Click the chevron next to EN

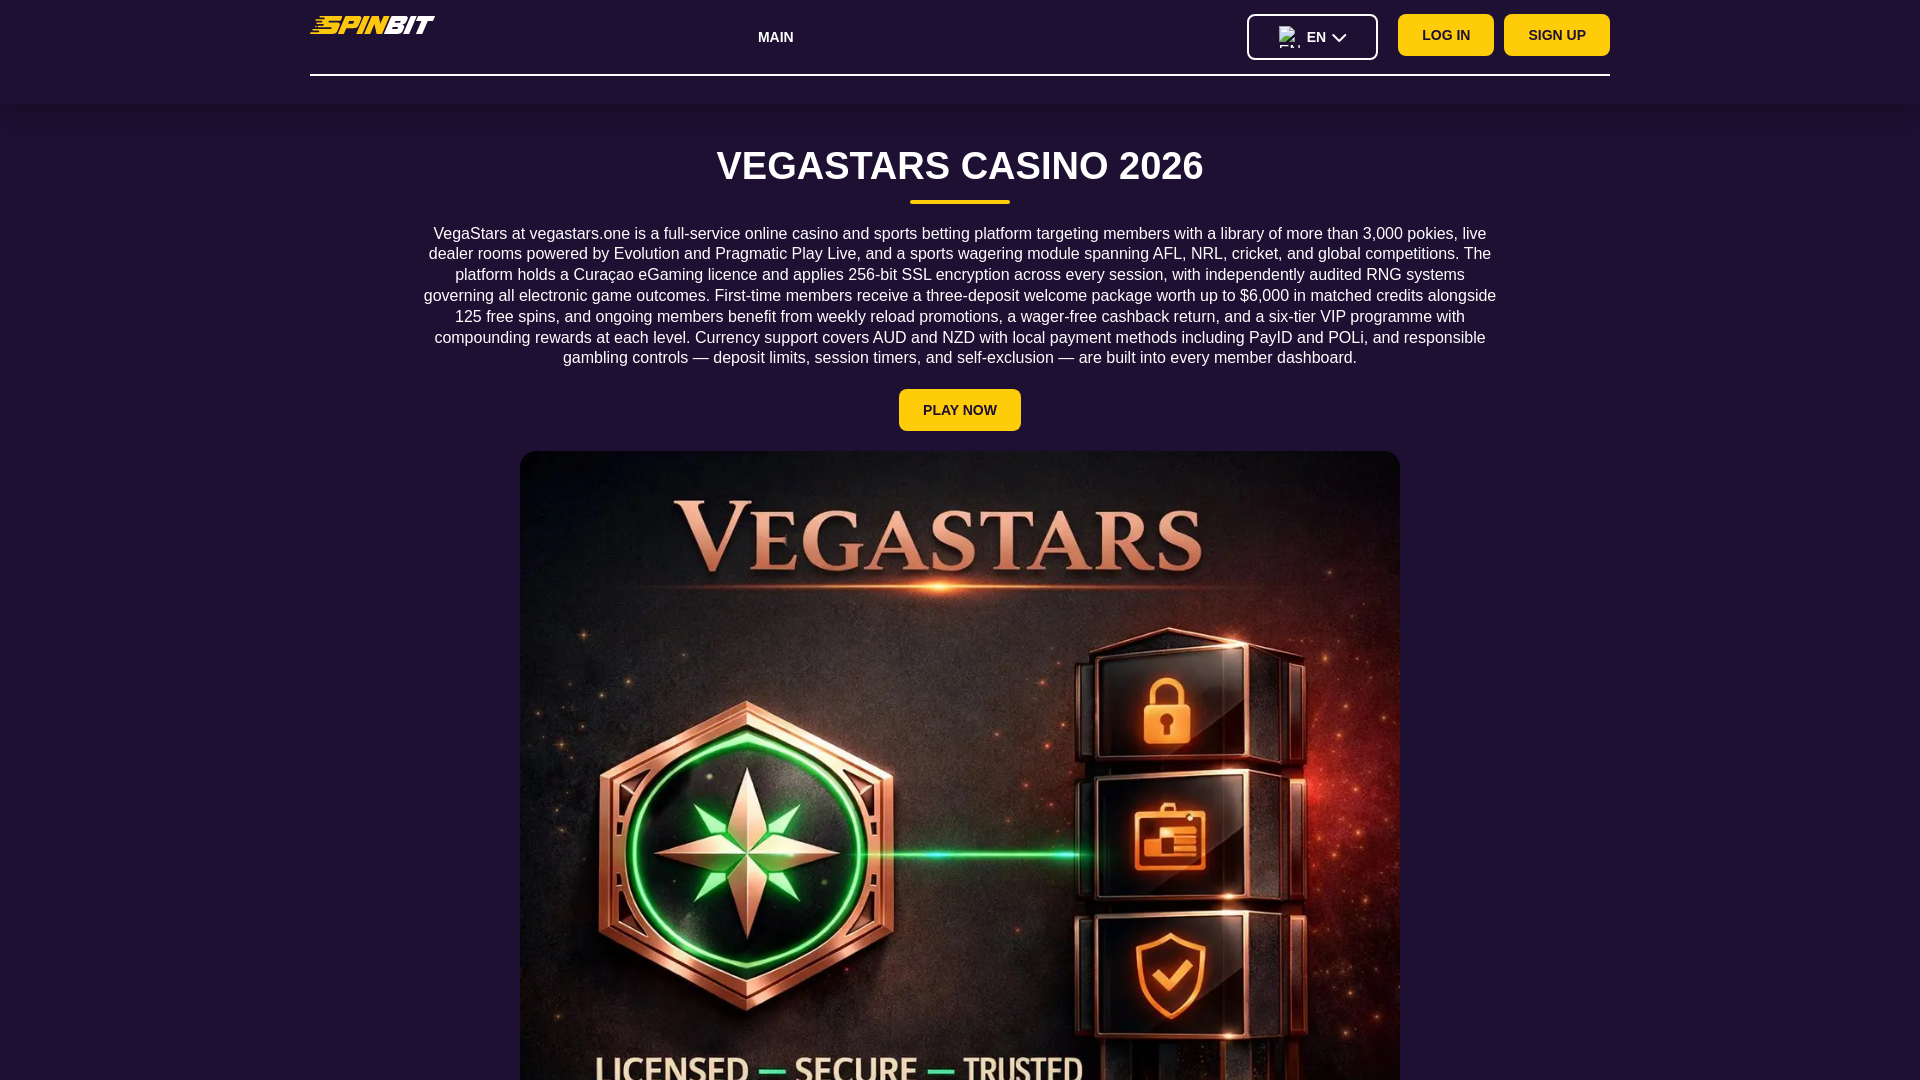click(x=1339, y=38)
